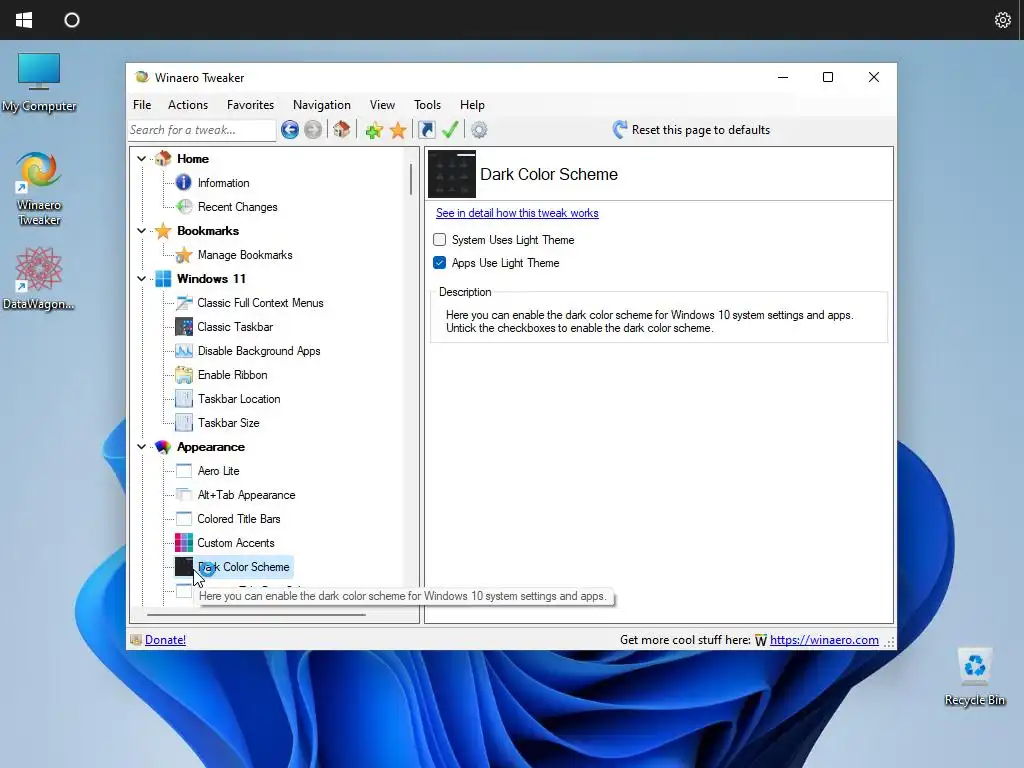This screenshot has height=768, width=1024.
Task: Open the Windows Start button
Action: point(24,20)
